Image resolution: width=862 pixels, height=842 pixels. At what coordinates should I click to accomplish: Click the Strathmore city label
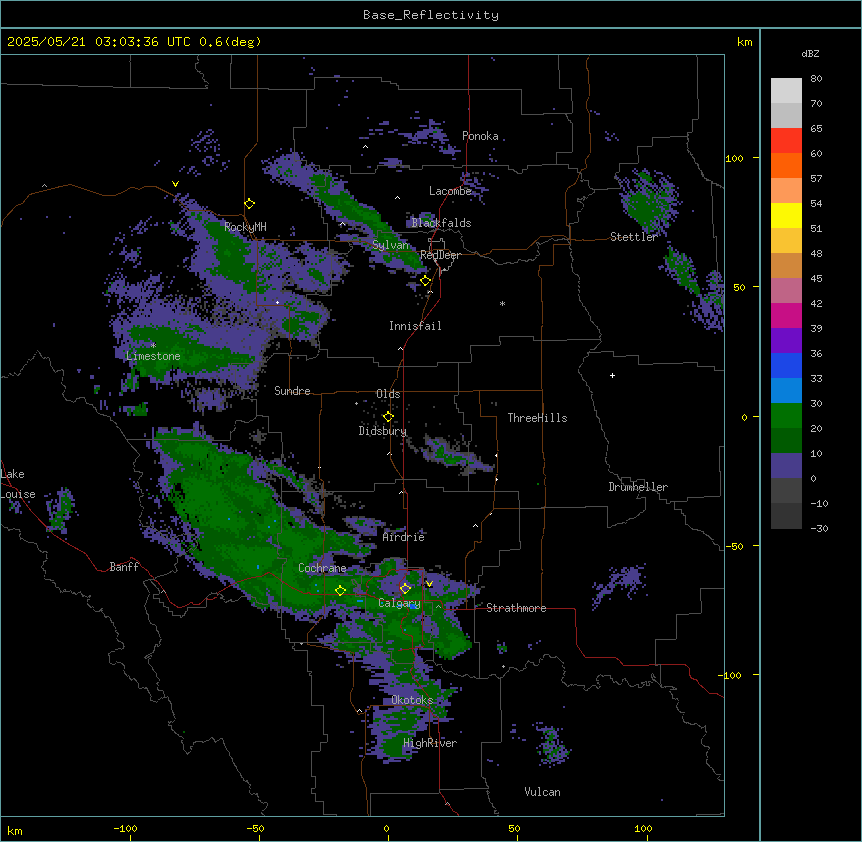click(x=516, y=608)
